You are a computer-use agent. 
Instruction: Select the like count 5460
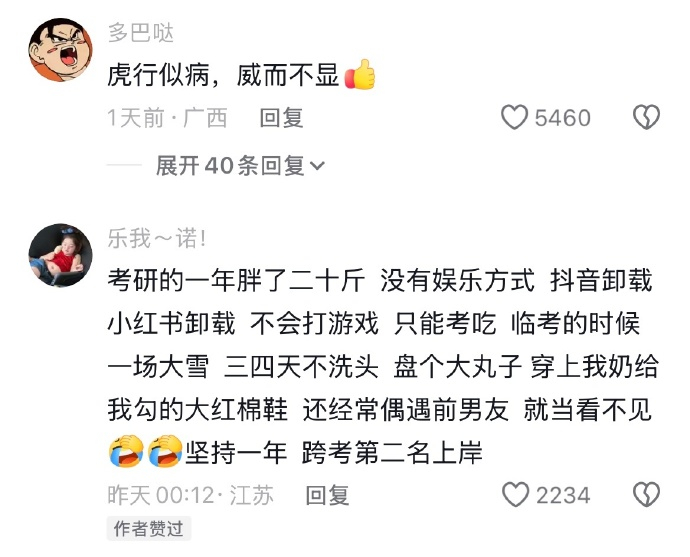tap(562, 118)
